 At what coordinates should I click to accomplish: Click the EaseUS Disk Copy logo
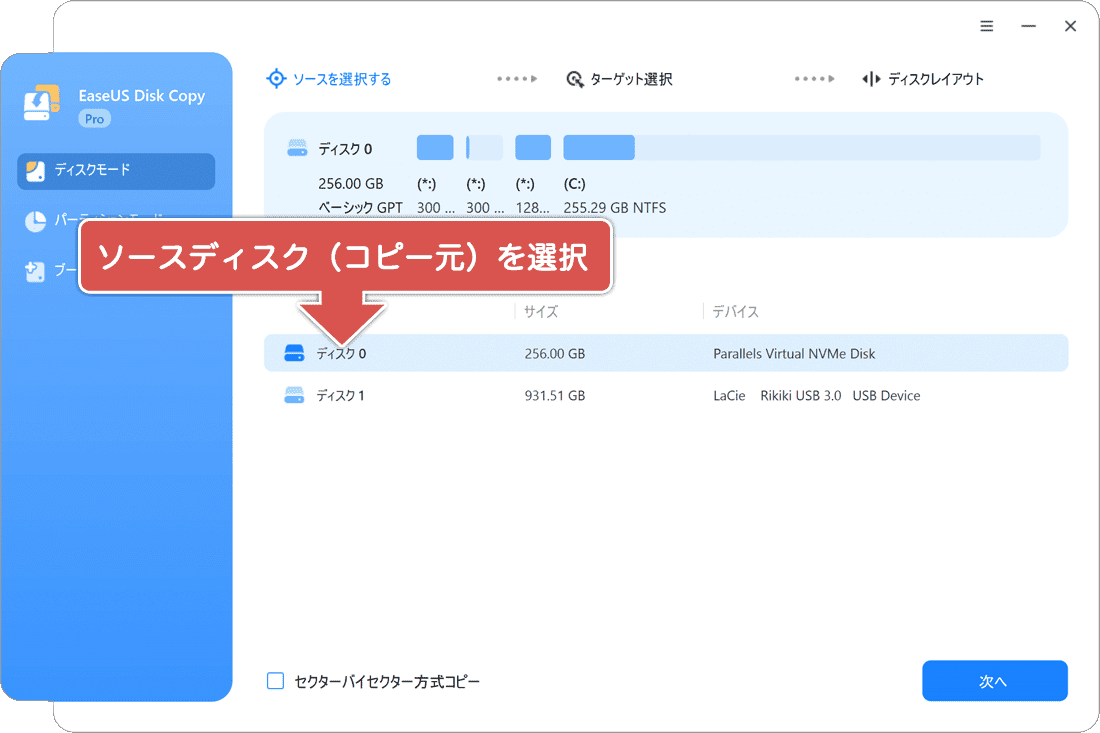(x=40, y=104)
